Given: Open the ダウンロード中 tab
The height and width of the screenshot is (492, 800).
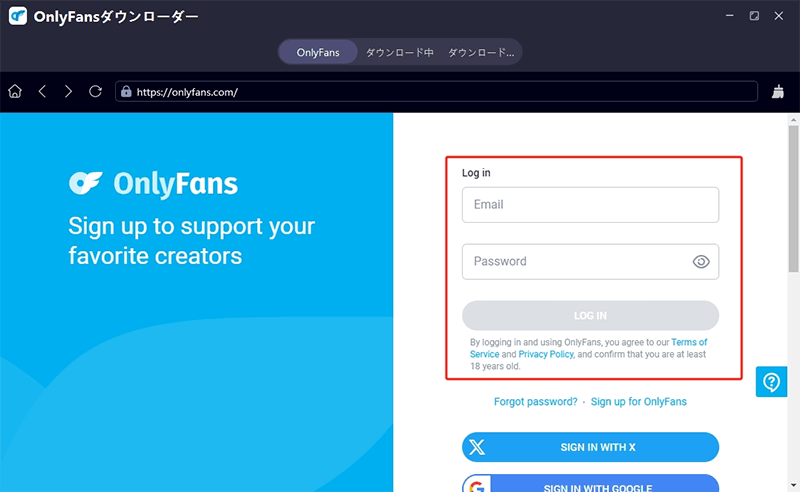Looking at the screenshot, I should (x=399, y=52).
